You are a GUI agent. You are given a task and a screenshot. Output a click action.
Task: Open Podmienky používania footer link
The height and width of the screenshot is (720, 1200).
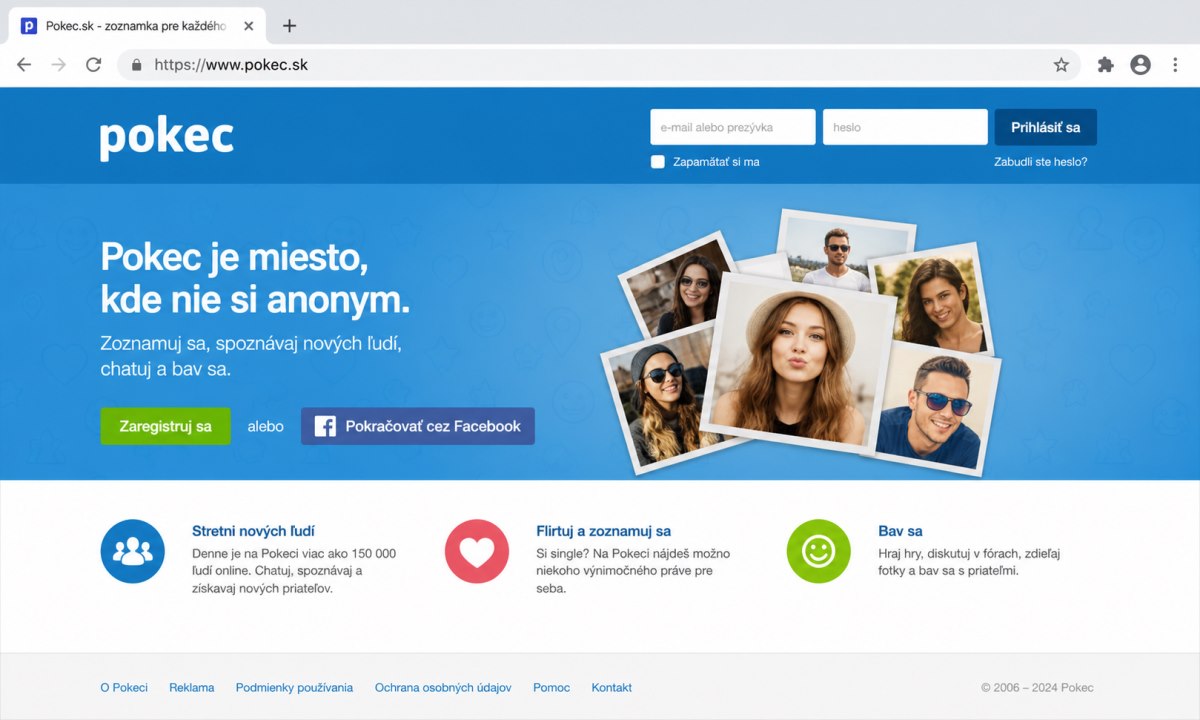point(294,687)
